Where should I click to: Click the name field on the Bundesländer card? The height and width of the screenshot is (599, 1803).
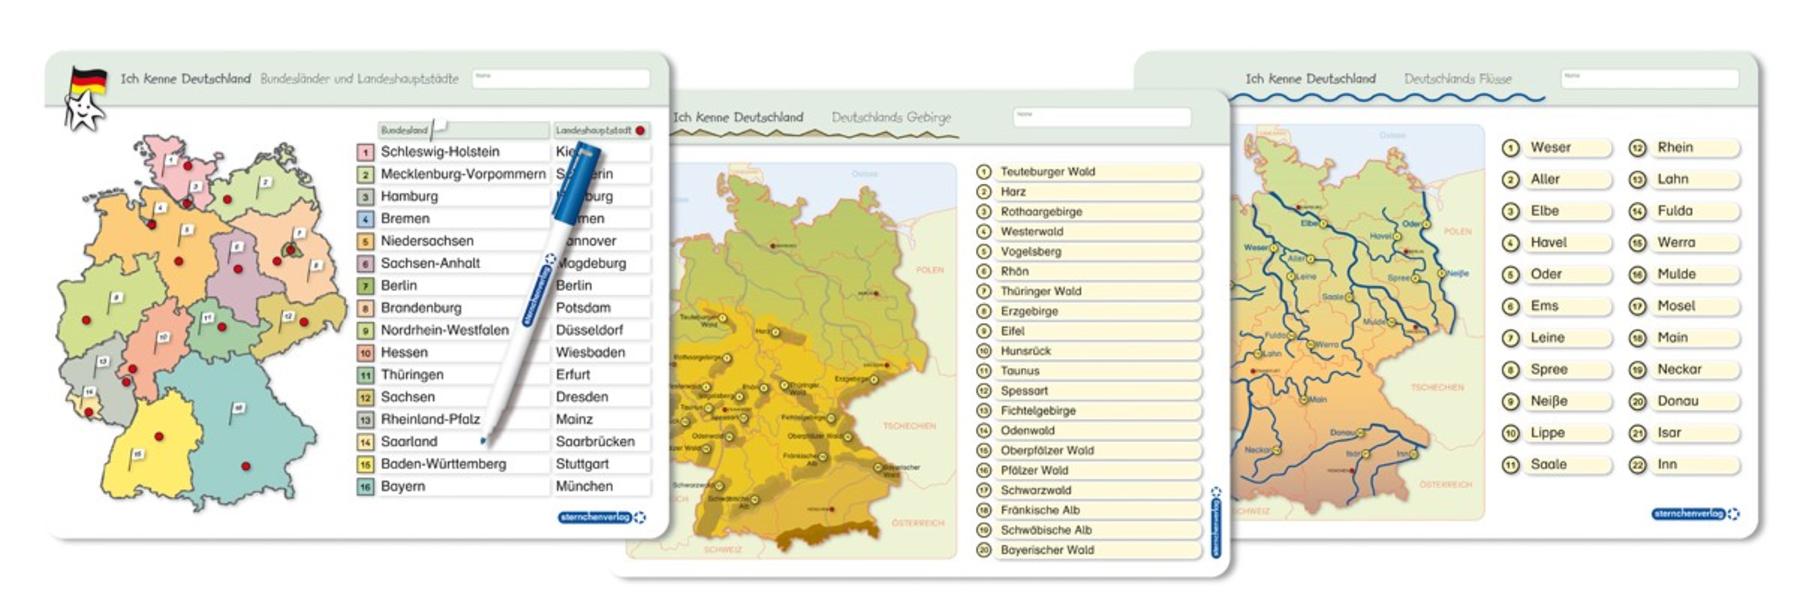click(x=560, y=79)
